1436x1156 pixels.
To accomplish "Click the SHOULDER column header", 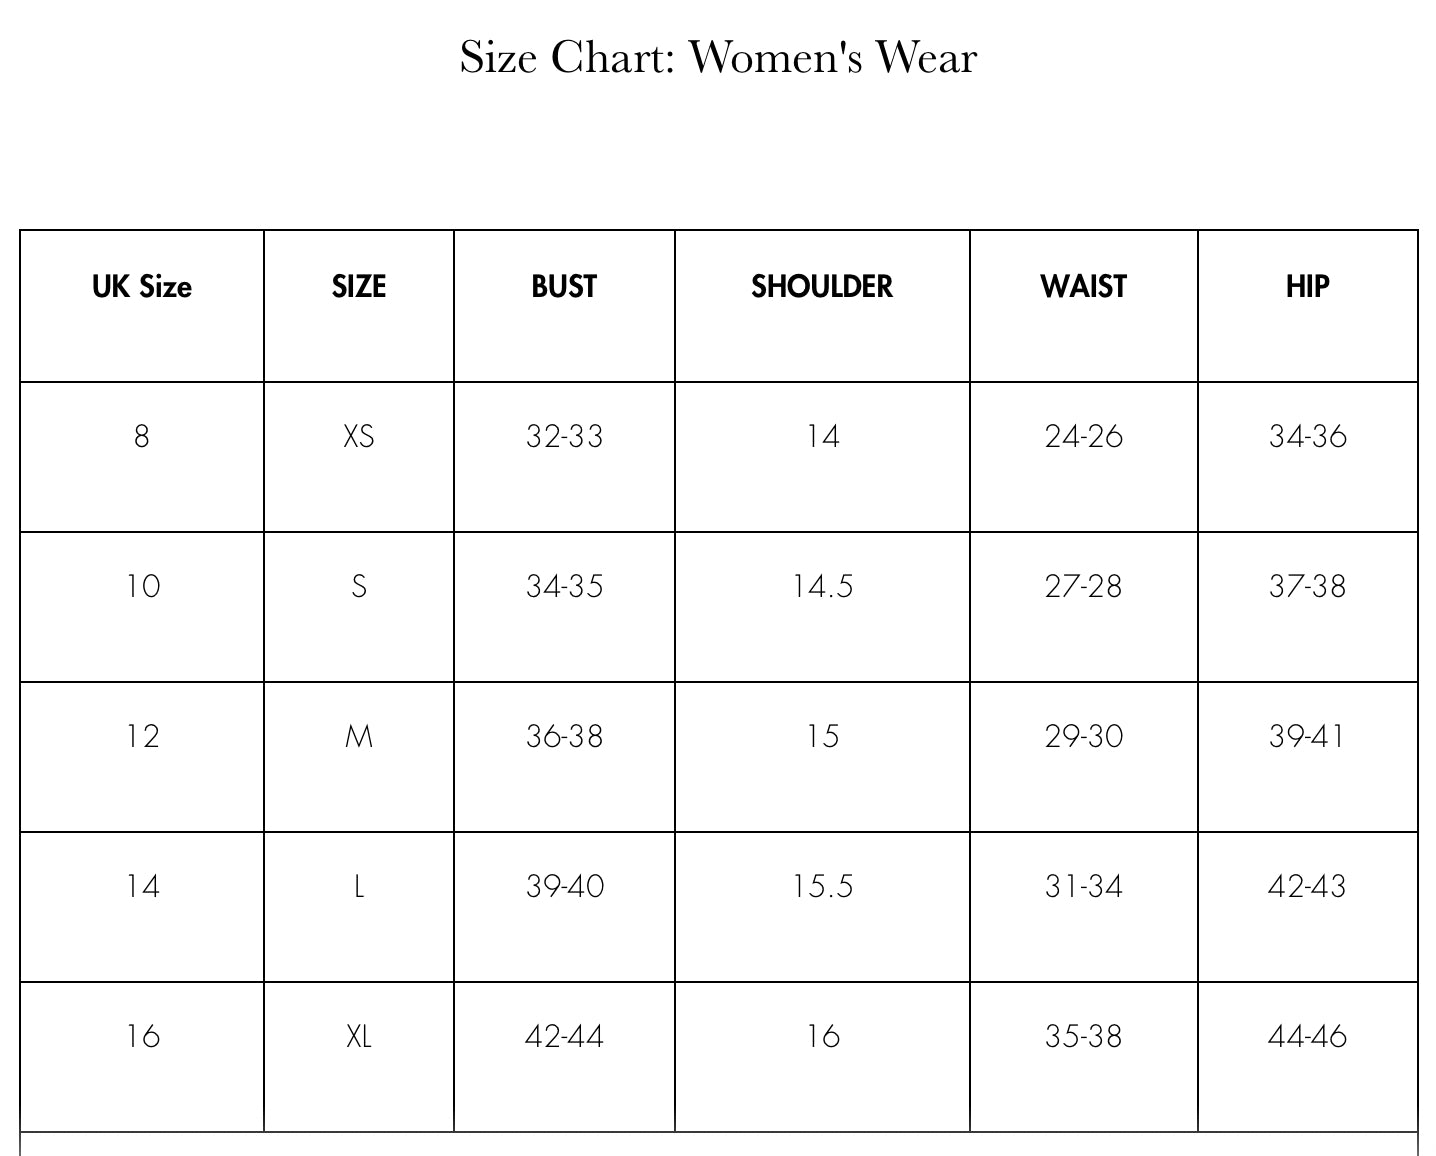I will coord(821,287).
